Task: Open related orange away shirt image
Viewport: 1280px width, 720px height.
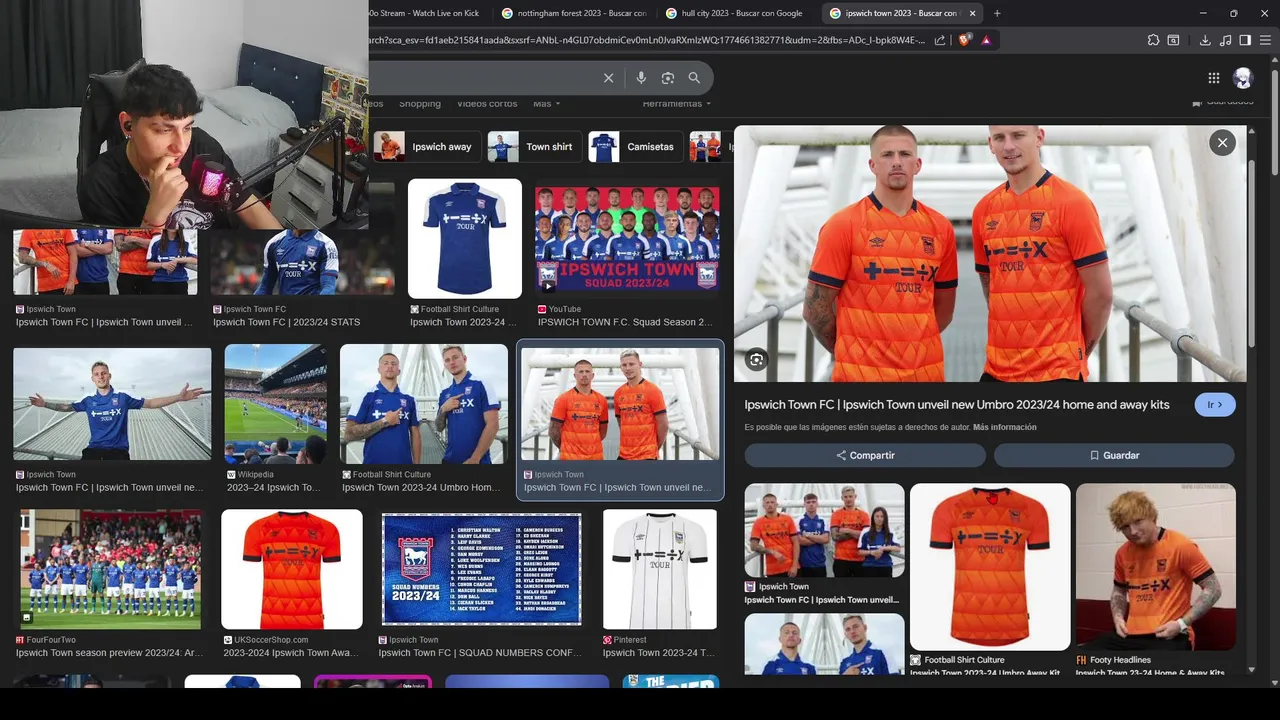Action: [x=990, y=567]
